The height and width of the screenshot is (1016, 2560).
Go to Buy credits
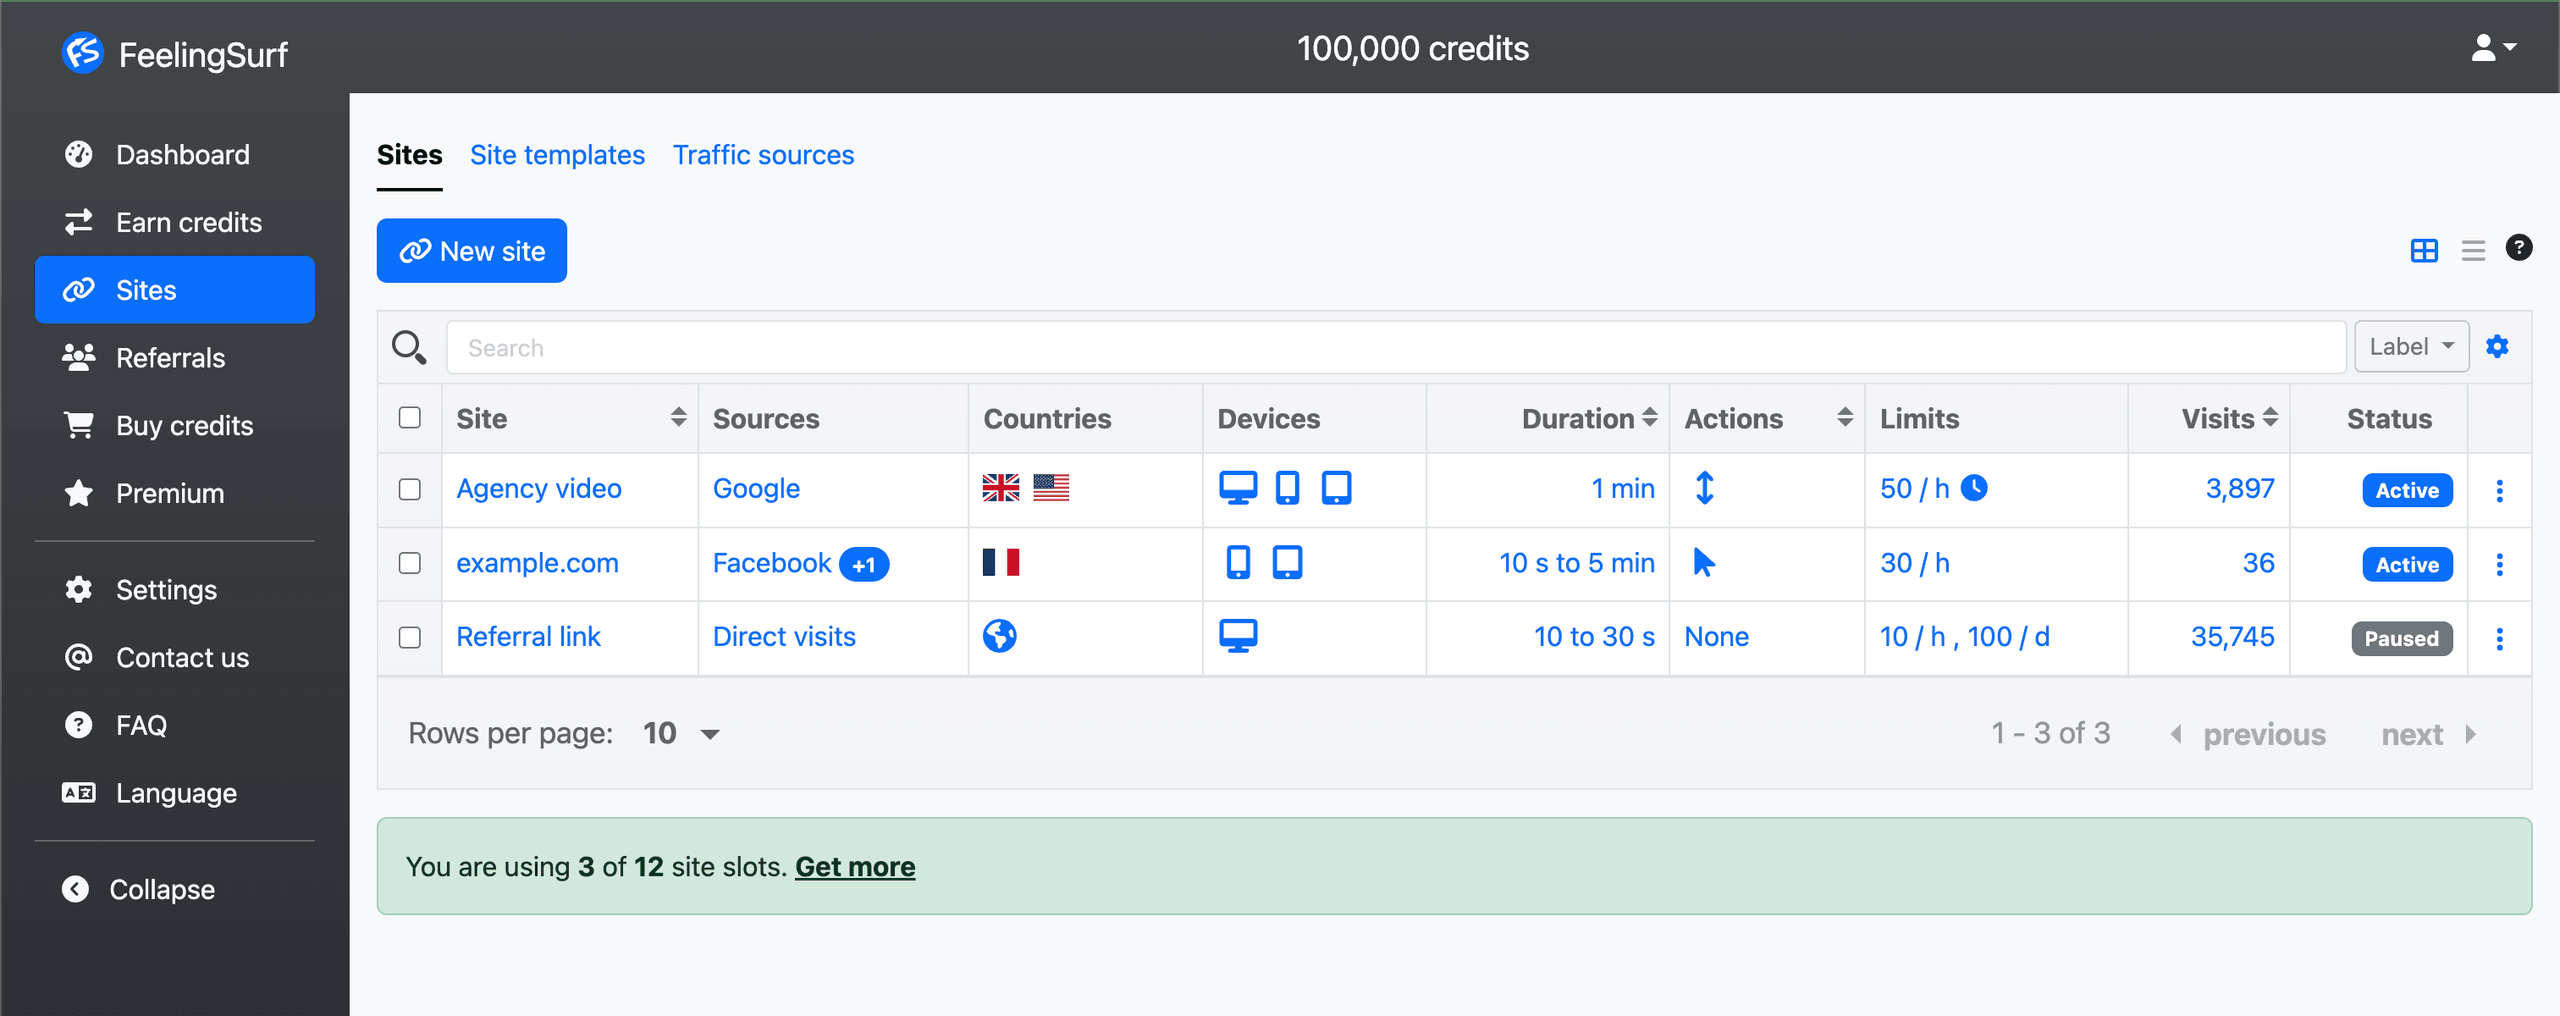tap(183, 425)
